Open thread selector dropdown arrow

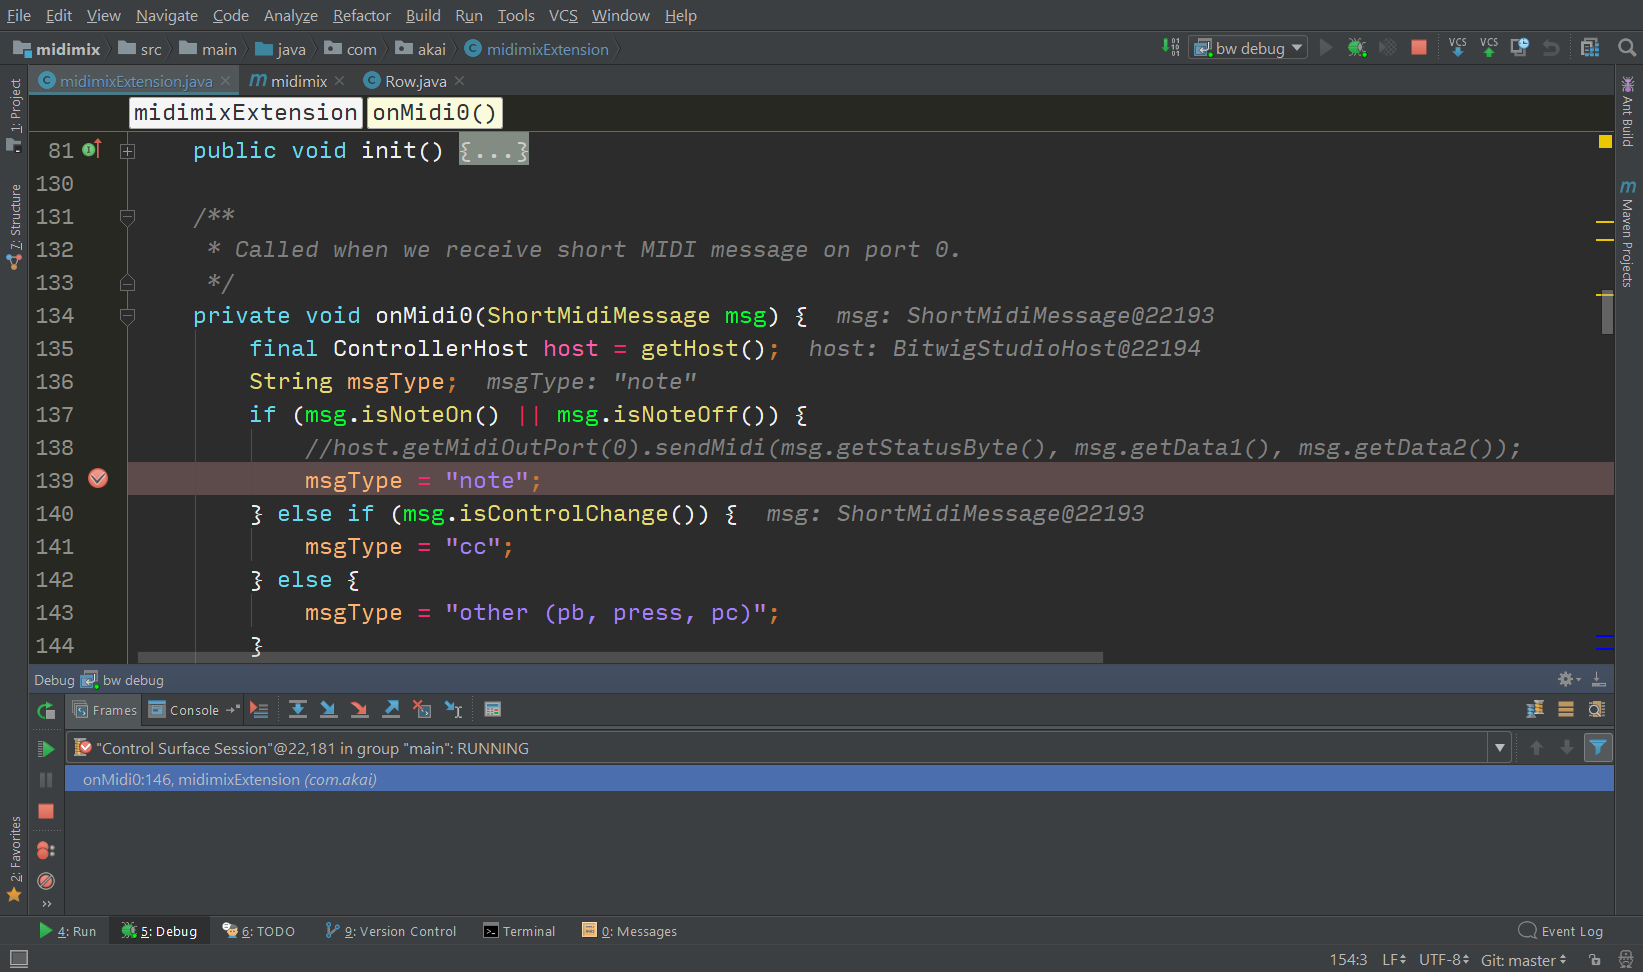tap(1499, 748)
